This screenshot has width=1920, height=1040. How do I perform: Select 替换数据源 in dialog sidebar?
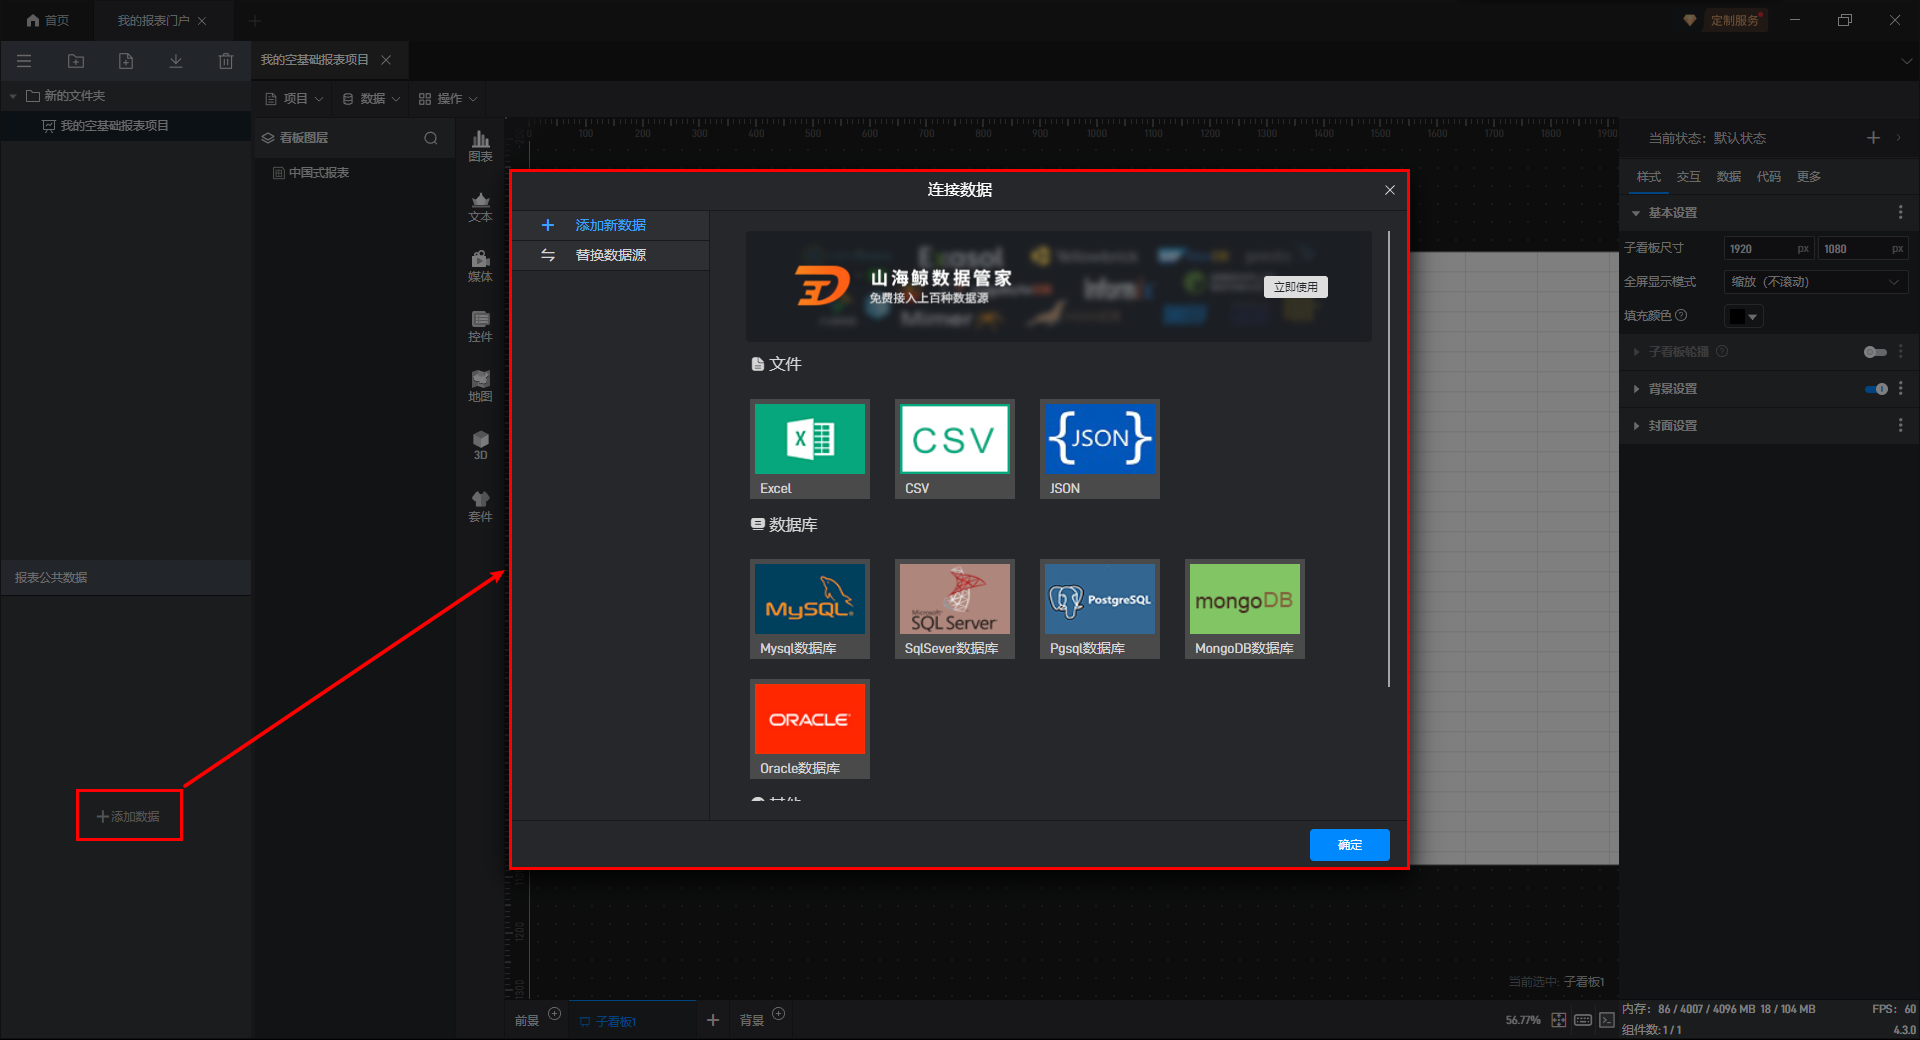[611, 256]
